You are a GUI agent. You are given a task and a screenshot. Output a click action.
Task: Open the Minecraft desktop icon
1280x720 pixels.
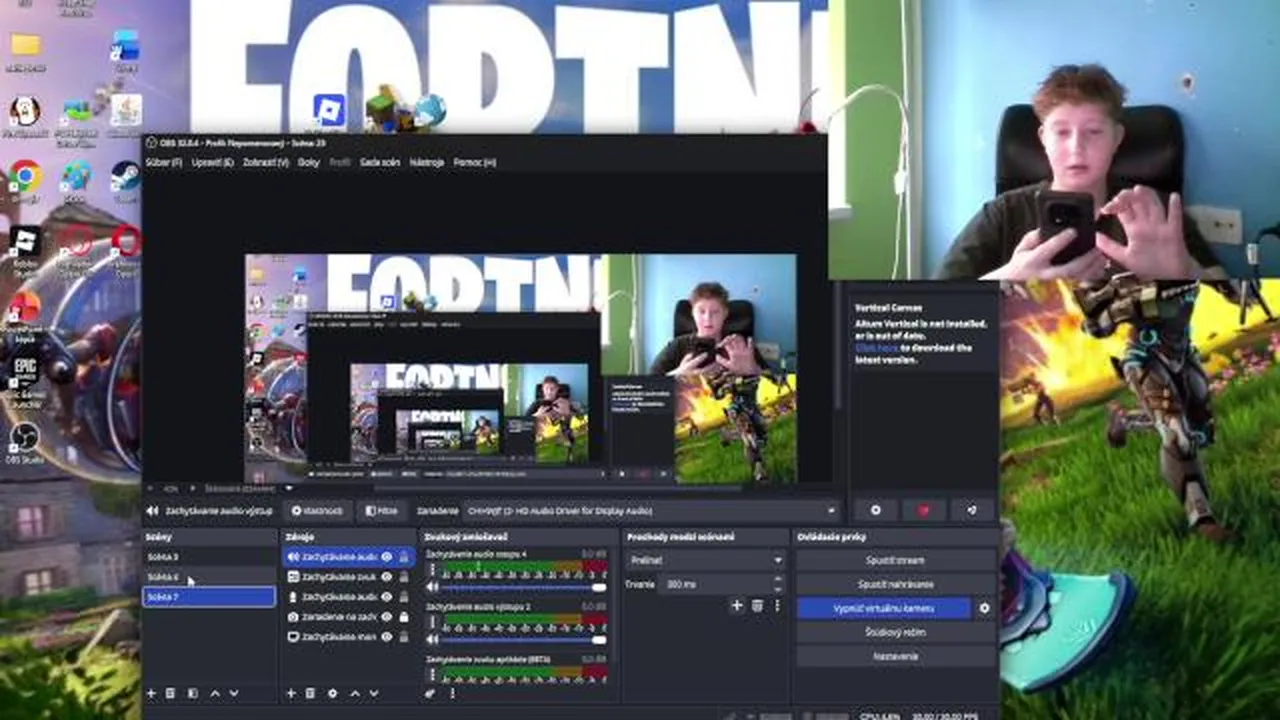[x=381, y=107]
